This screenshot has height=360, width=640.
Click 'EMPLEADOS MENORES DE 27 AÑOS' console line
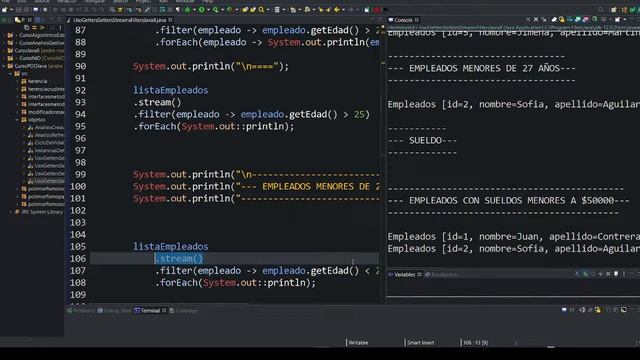pyautogui.click(x=481, y=68)
